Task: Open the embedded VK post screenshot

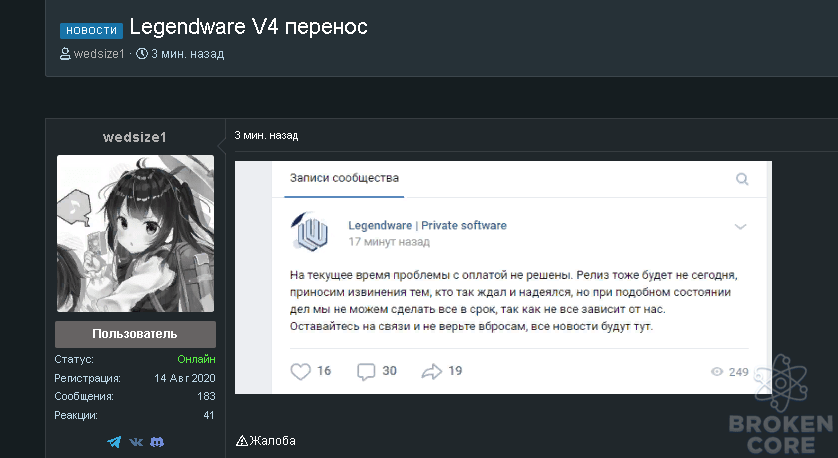Action: (503, 277)
